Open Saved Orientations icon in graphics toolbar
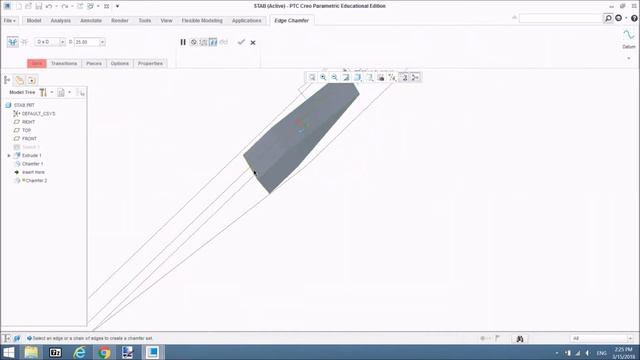640x360 pixels. [x=369, y=77]
